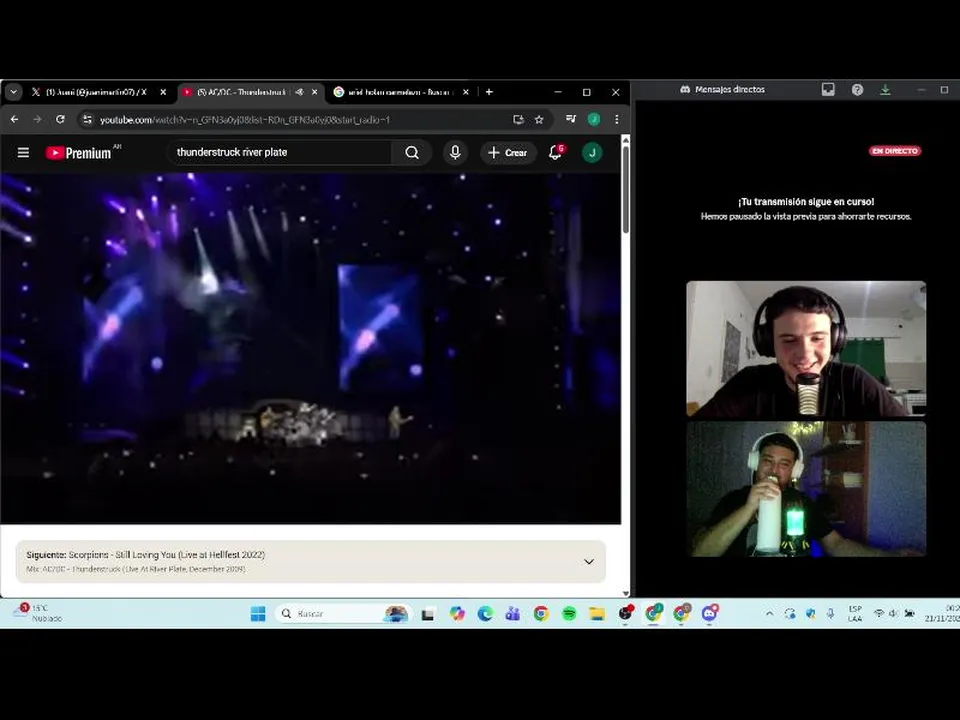Submit search with magnifier button
Image resolution: width=960 pixels, height=720 pixels.
[x=412, y=152]
